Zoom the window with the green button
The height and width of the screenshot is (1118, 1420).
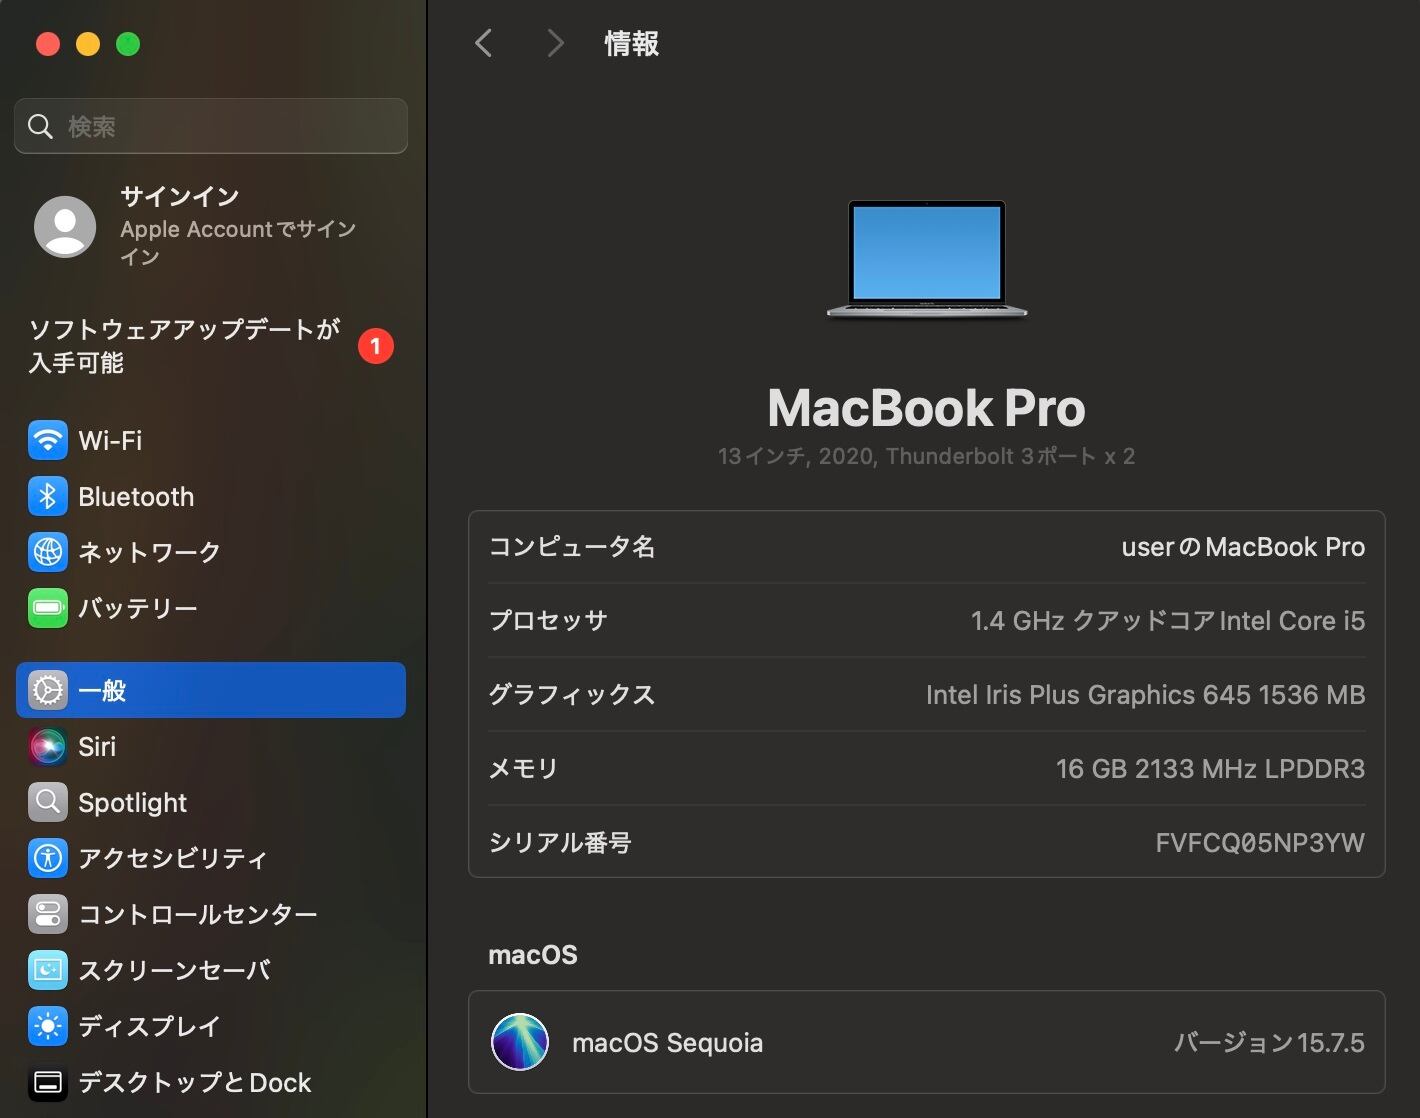click(x=128, y=44)
